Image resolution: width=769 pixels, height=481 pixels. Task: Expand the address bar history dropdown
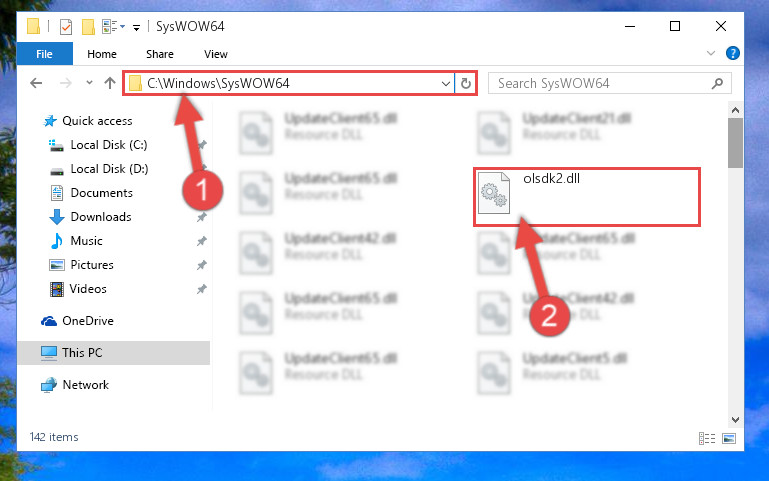click(445, 83)
